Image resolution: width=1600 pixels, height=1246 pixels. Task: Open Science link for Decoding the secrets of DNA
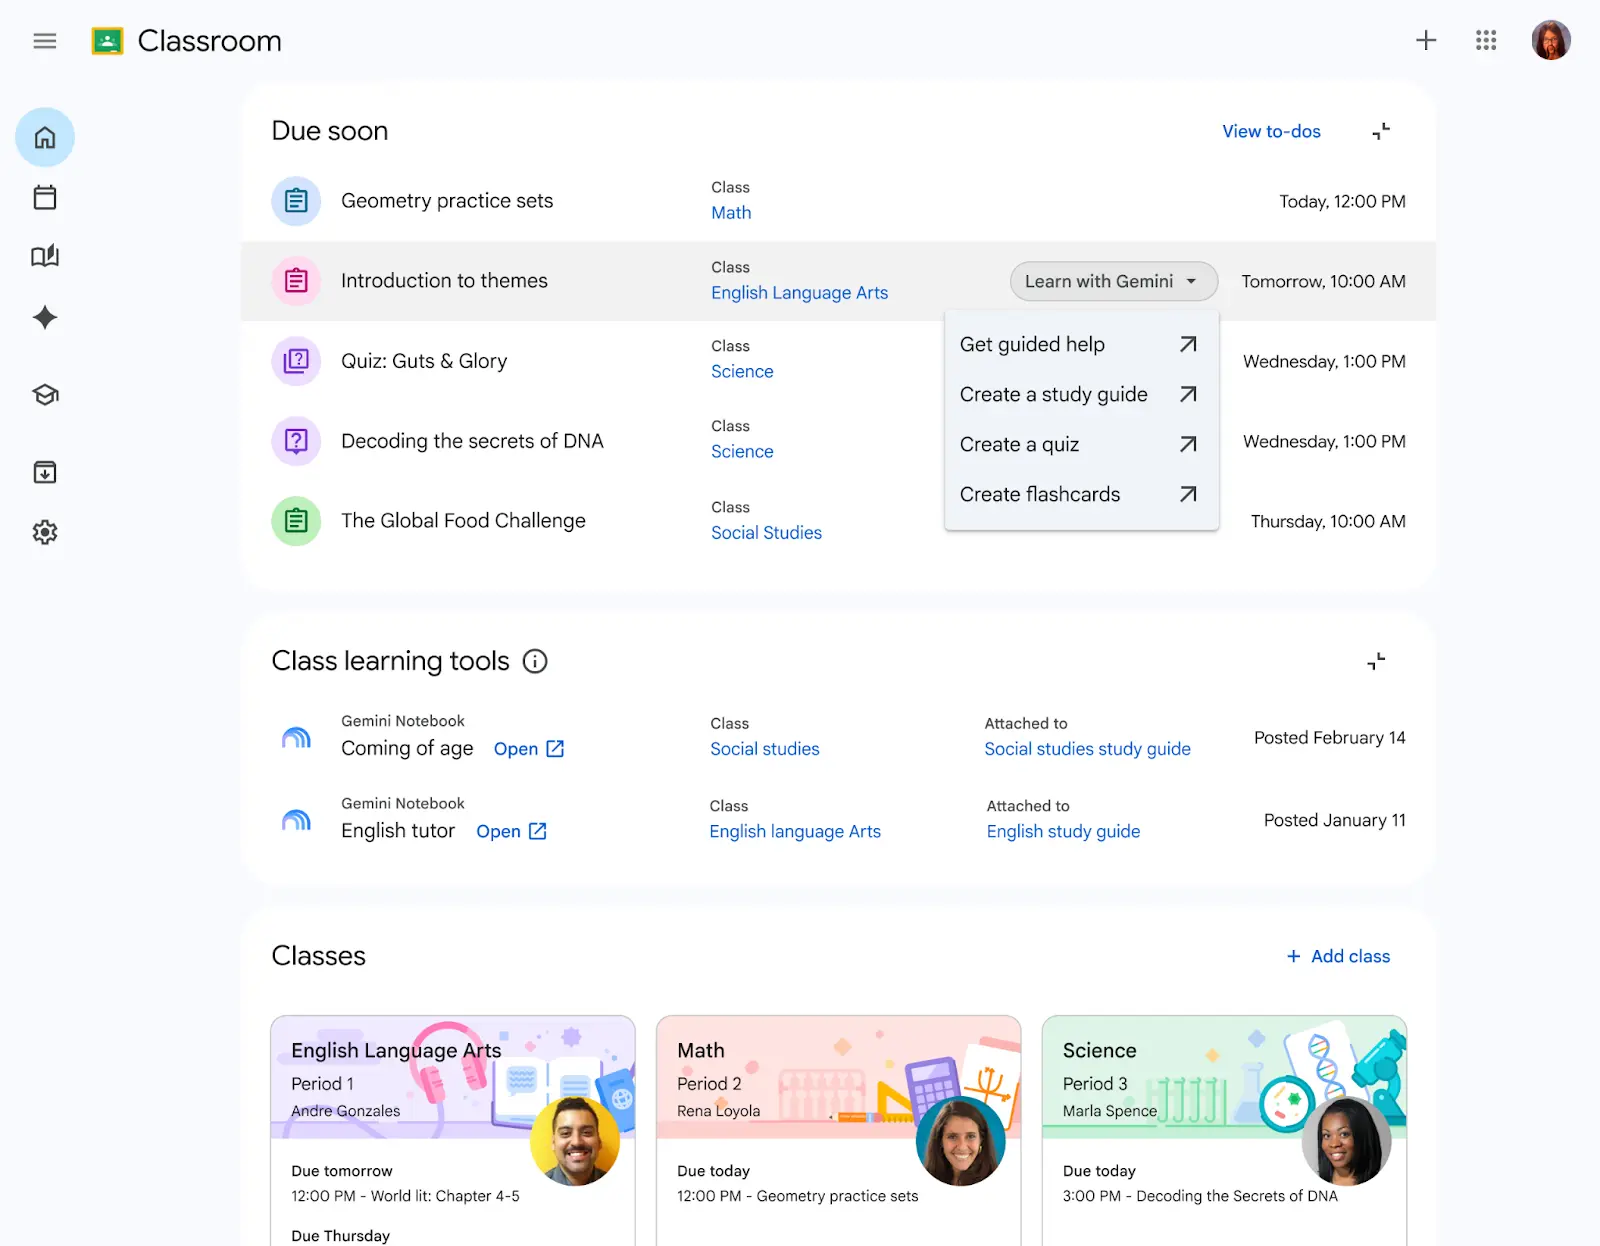pyautogui.click(x=742, y=452)
